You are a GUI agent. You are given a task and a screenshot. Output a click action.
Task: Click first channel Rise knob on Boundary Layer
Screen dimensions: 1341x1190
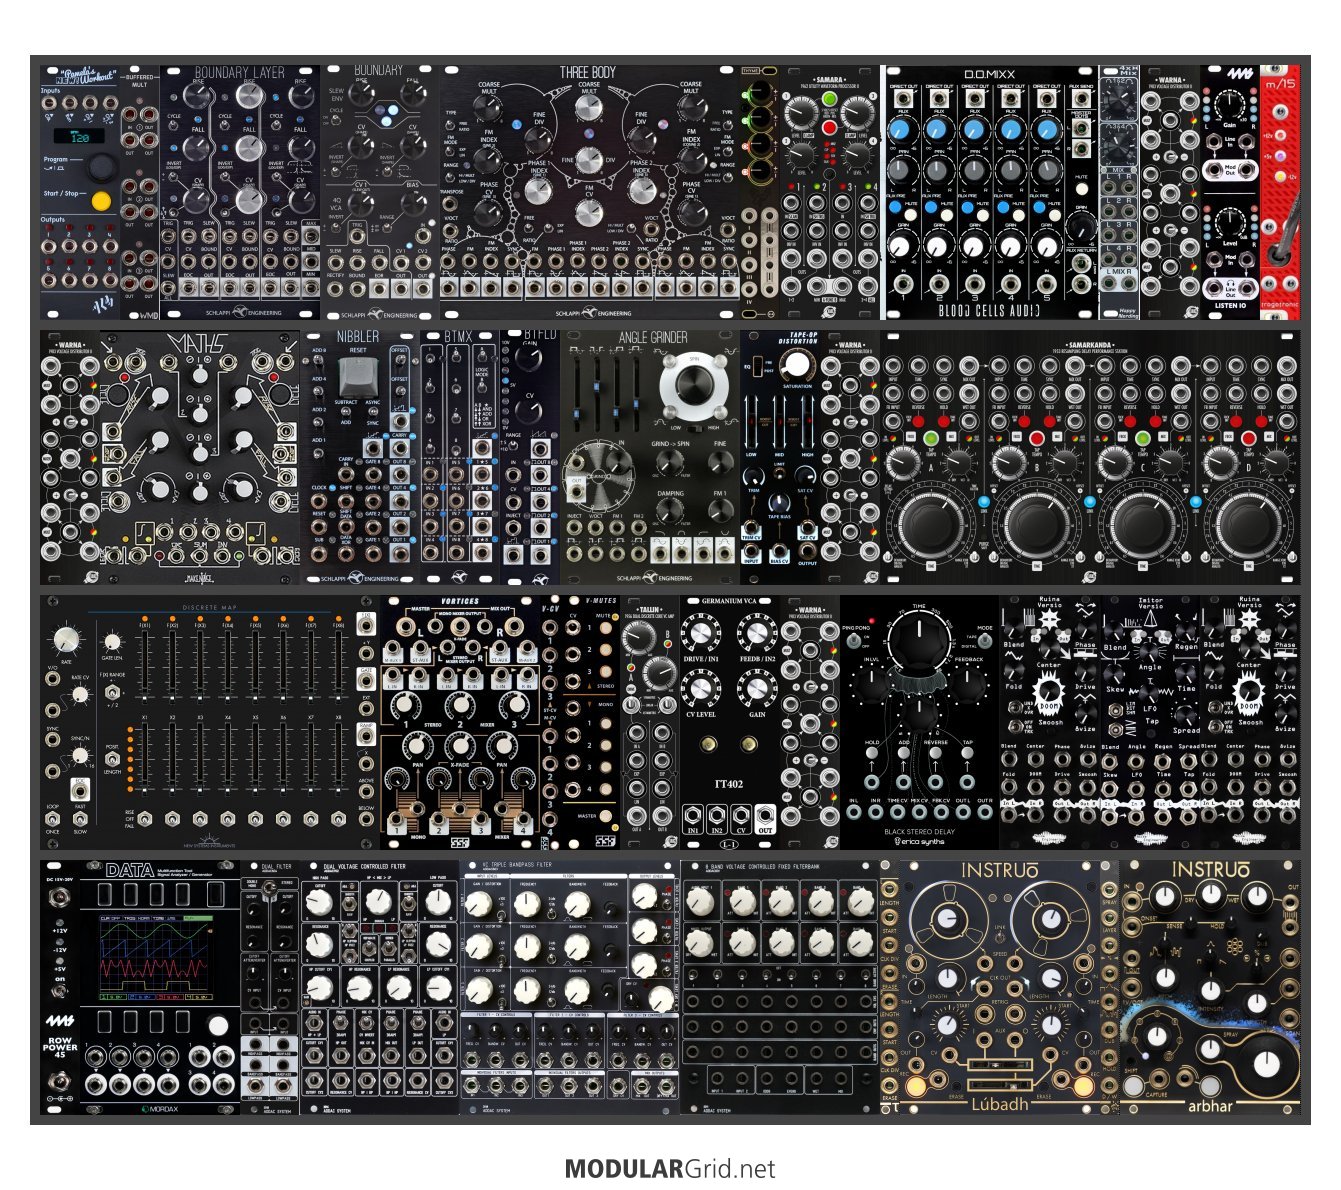click(197, 97)
